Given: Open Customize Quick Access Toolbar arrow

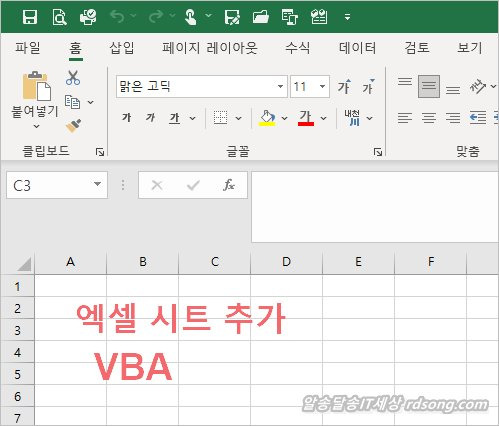Looking at the screenshot, I should click(x=347, y=17).
